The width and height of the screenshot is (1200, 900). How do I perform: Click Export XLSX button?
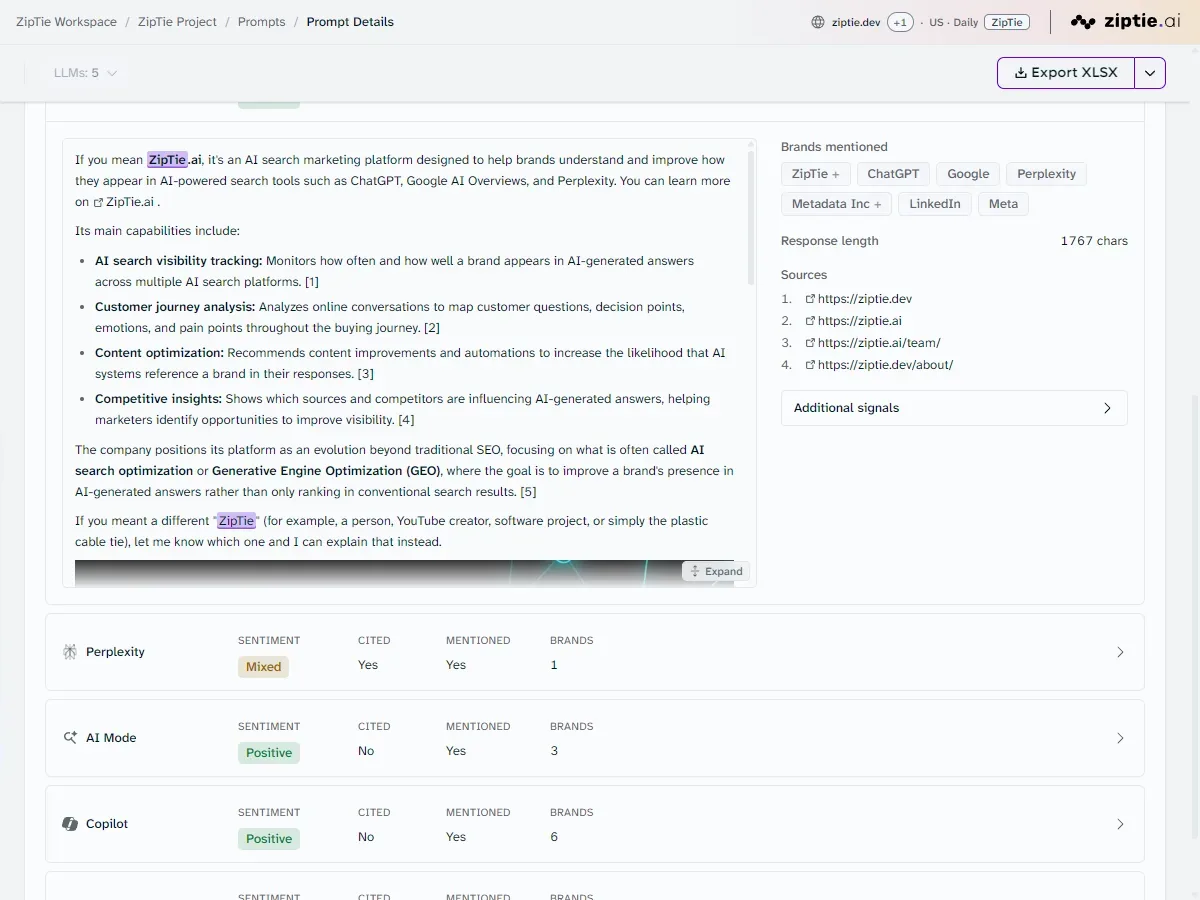tap(1066, 73)
